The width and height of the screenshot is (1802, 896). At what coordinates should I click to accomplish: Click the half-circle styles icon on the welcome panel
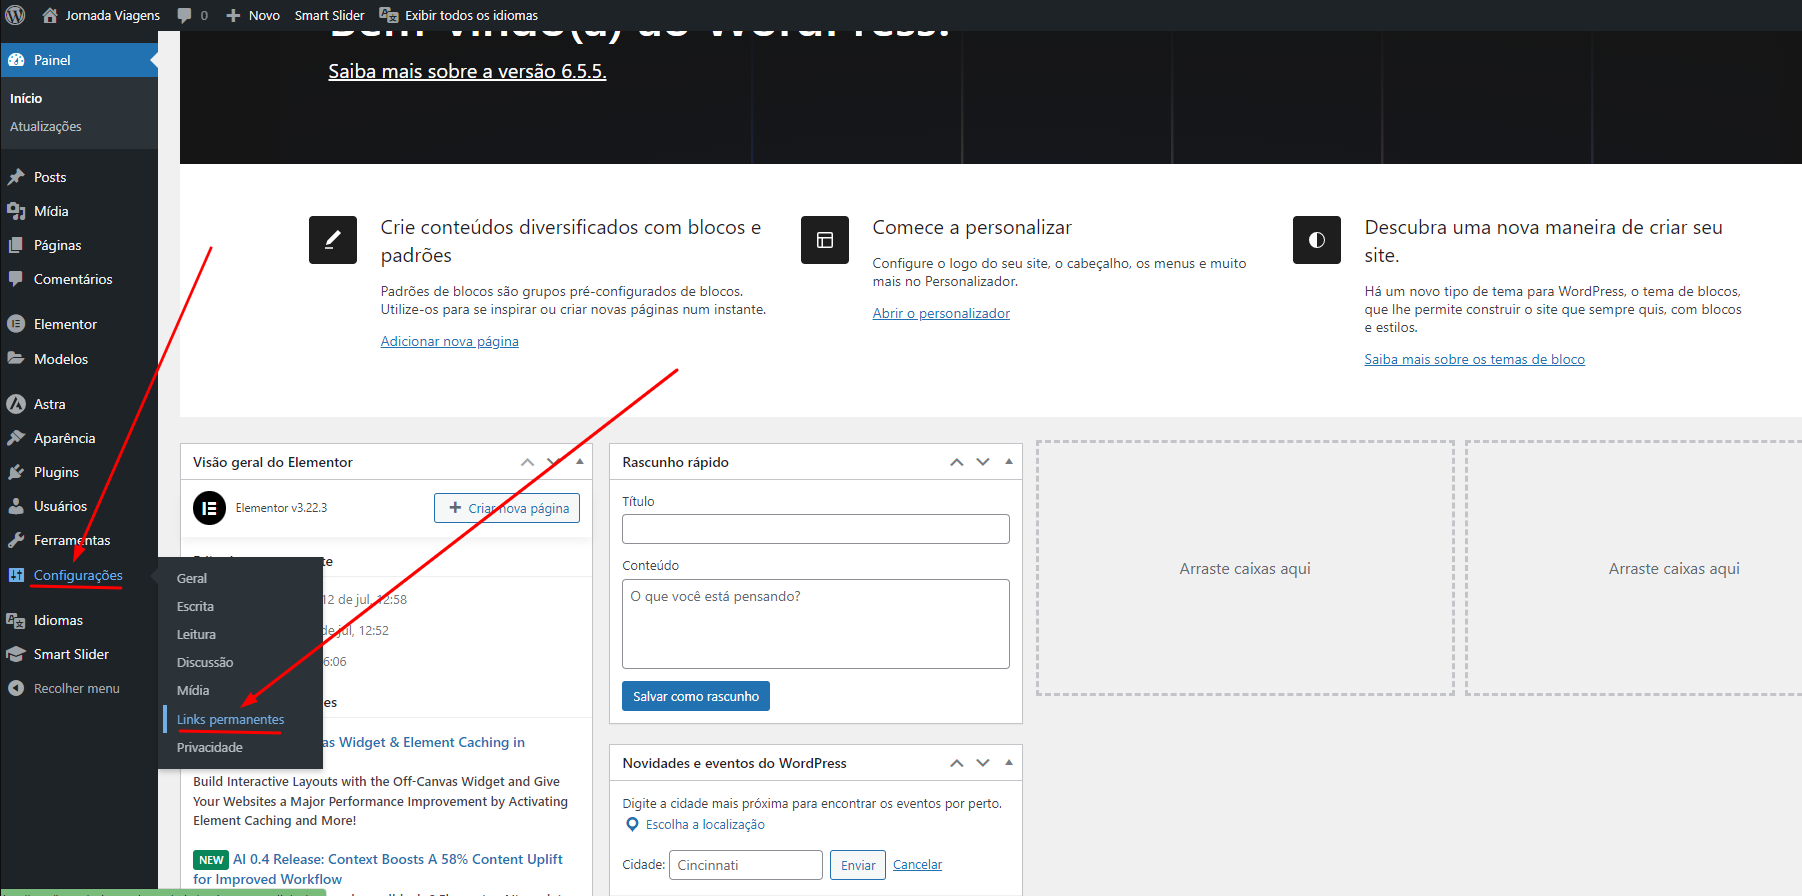1317,240
